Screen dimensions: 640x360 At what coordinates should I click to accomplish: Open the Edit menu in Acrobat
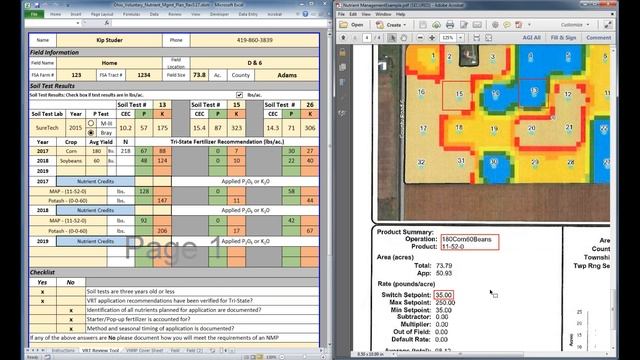pos(353,14)
